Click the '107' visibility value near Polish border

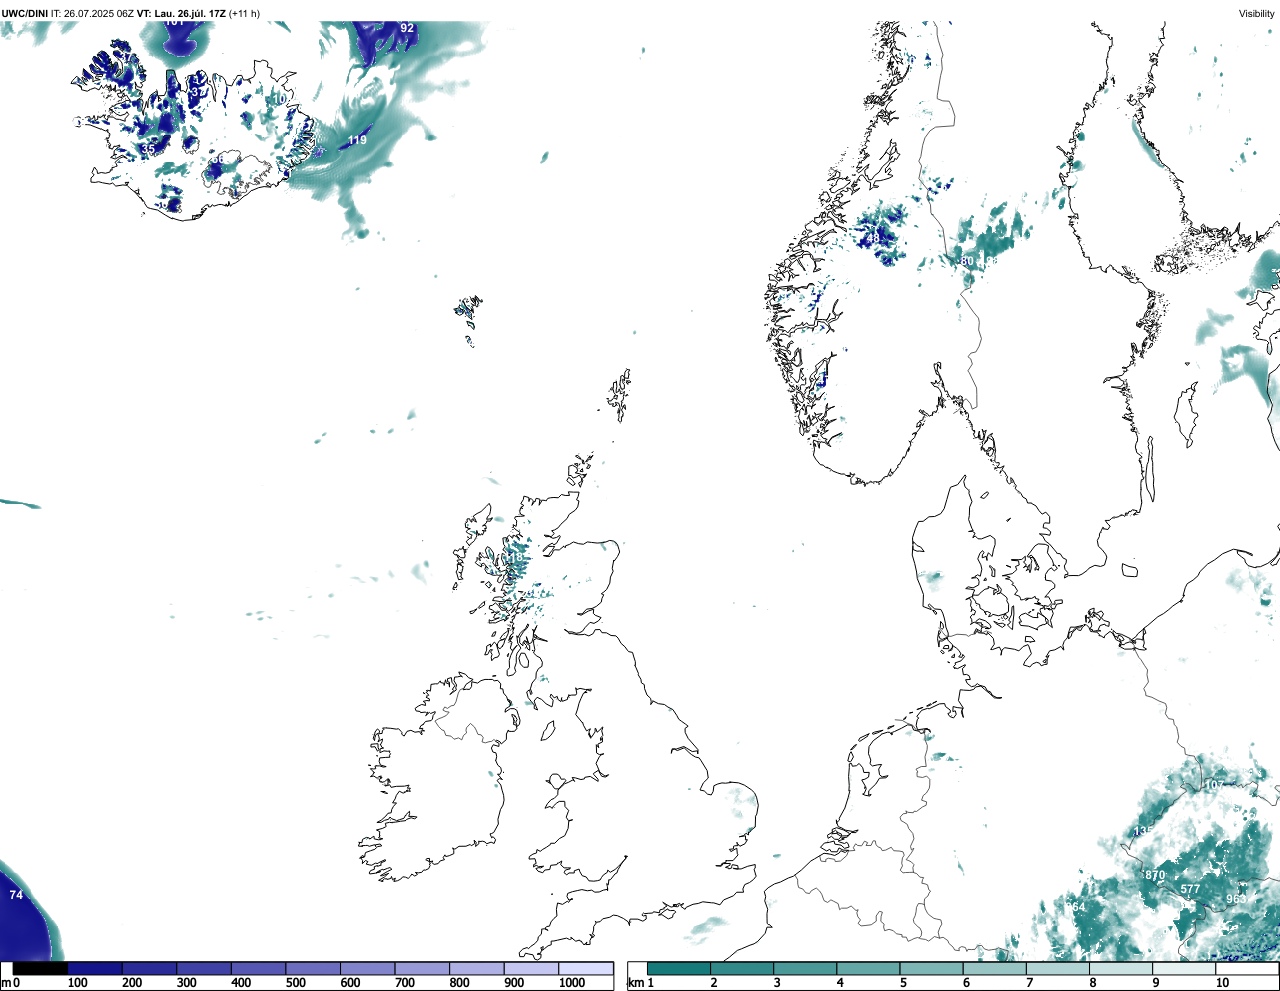pos(1213,786)
